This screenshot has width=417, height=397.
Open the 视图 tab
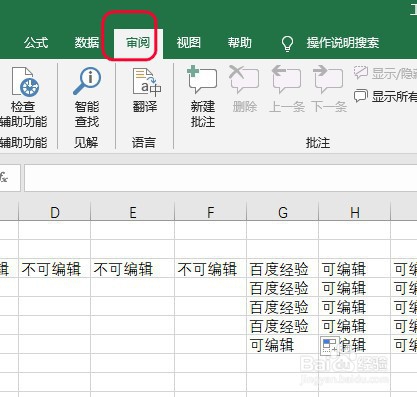pyautogui.click(x=189, y=43)
